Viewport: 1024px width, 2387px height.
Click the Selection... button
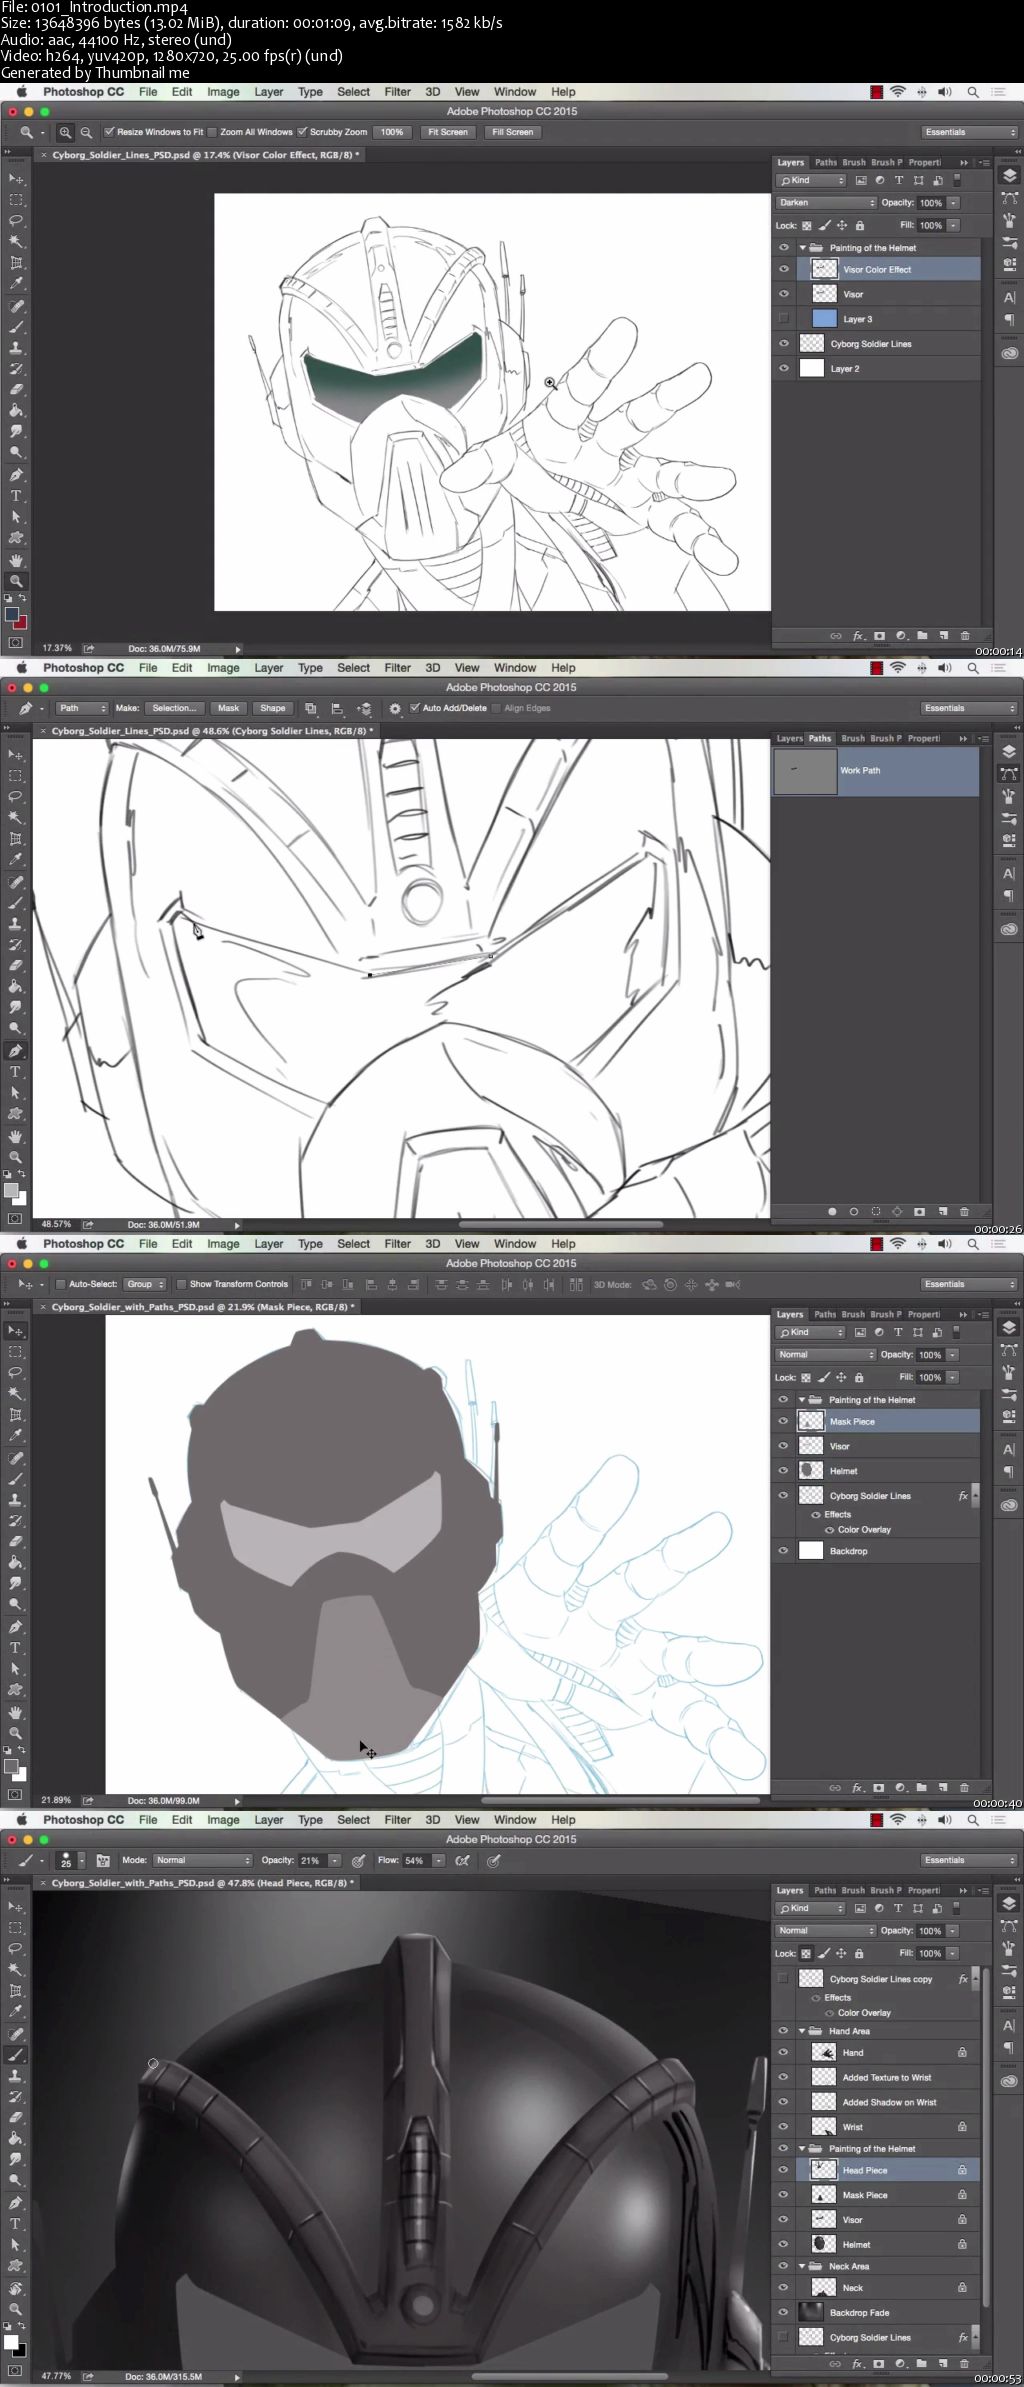pos(174,708)
